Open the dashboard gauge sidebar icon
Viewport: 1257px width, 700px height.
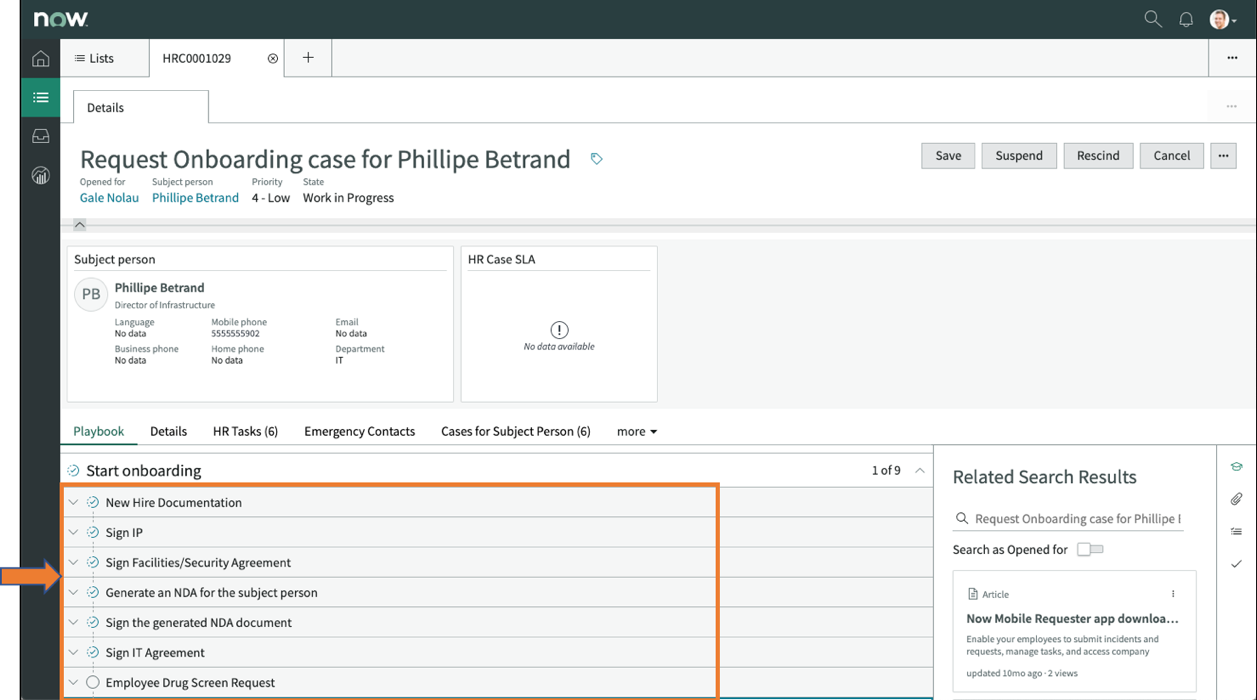pos(40,175)
